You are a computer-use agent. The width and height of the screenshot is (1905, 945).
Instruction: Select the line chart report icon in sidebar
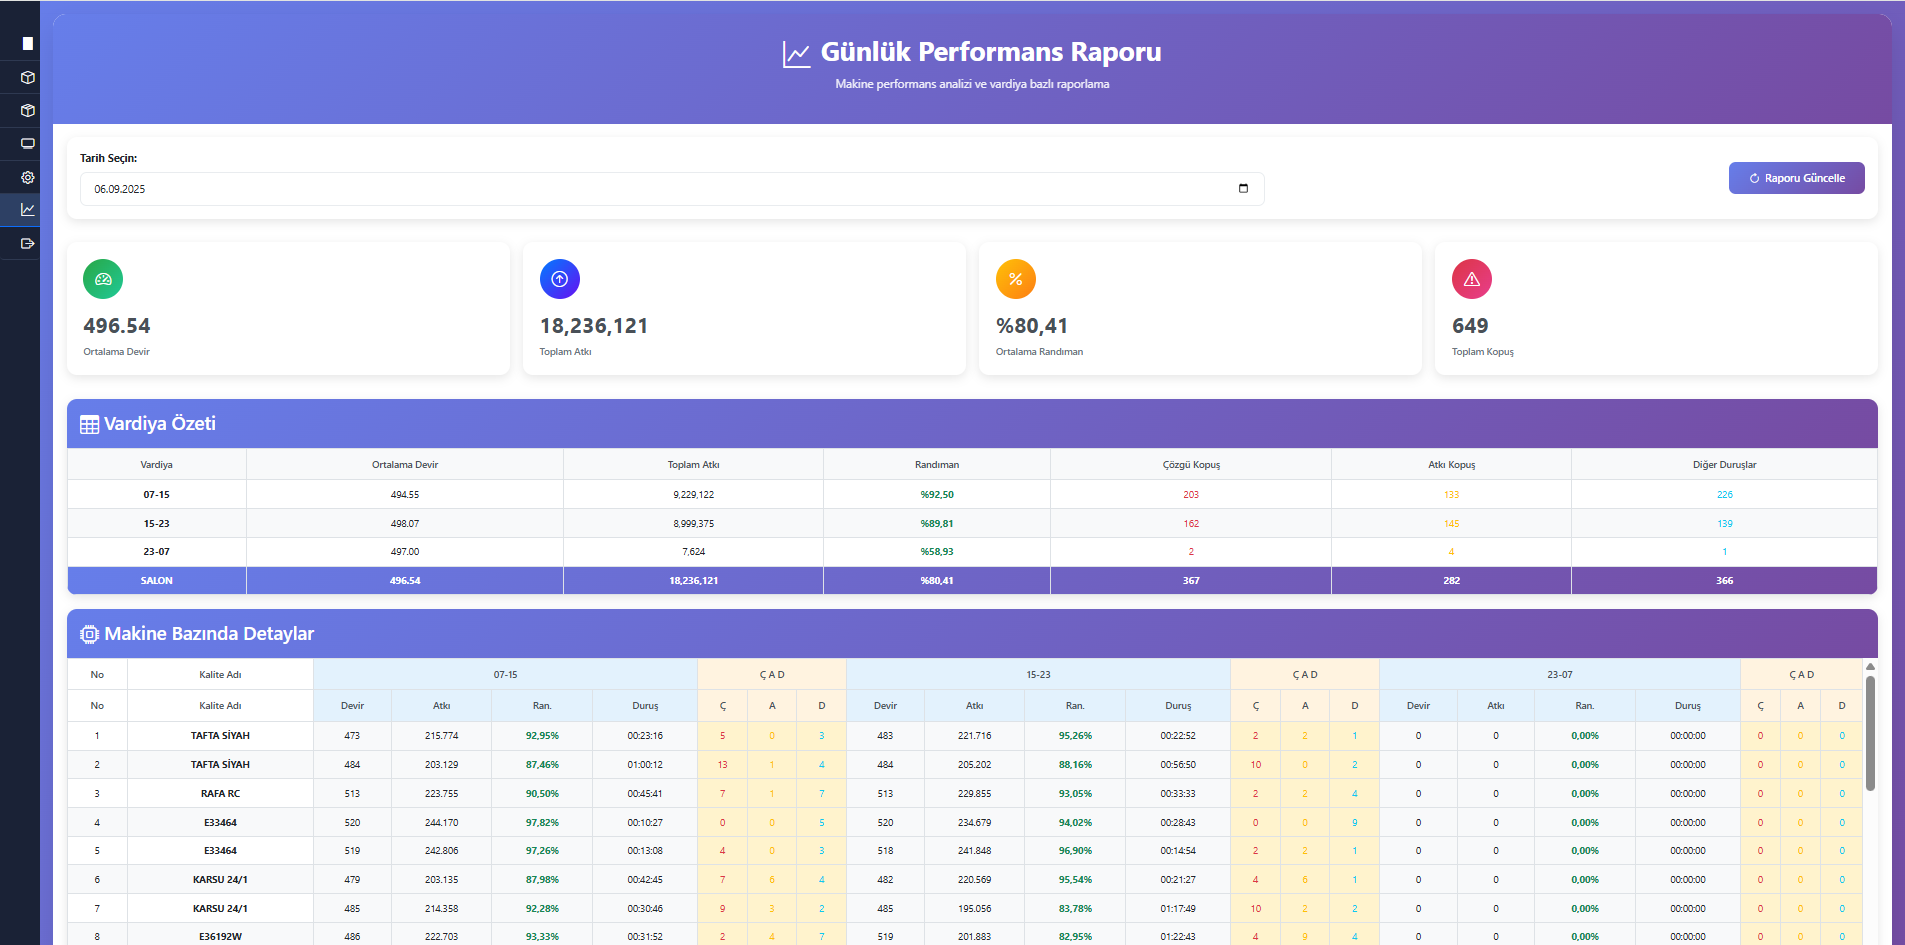point(28,210)
